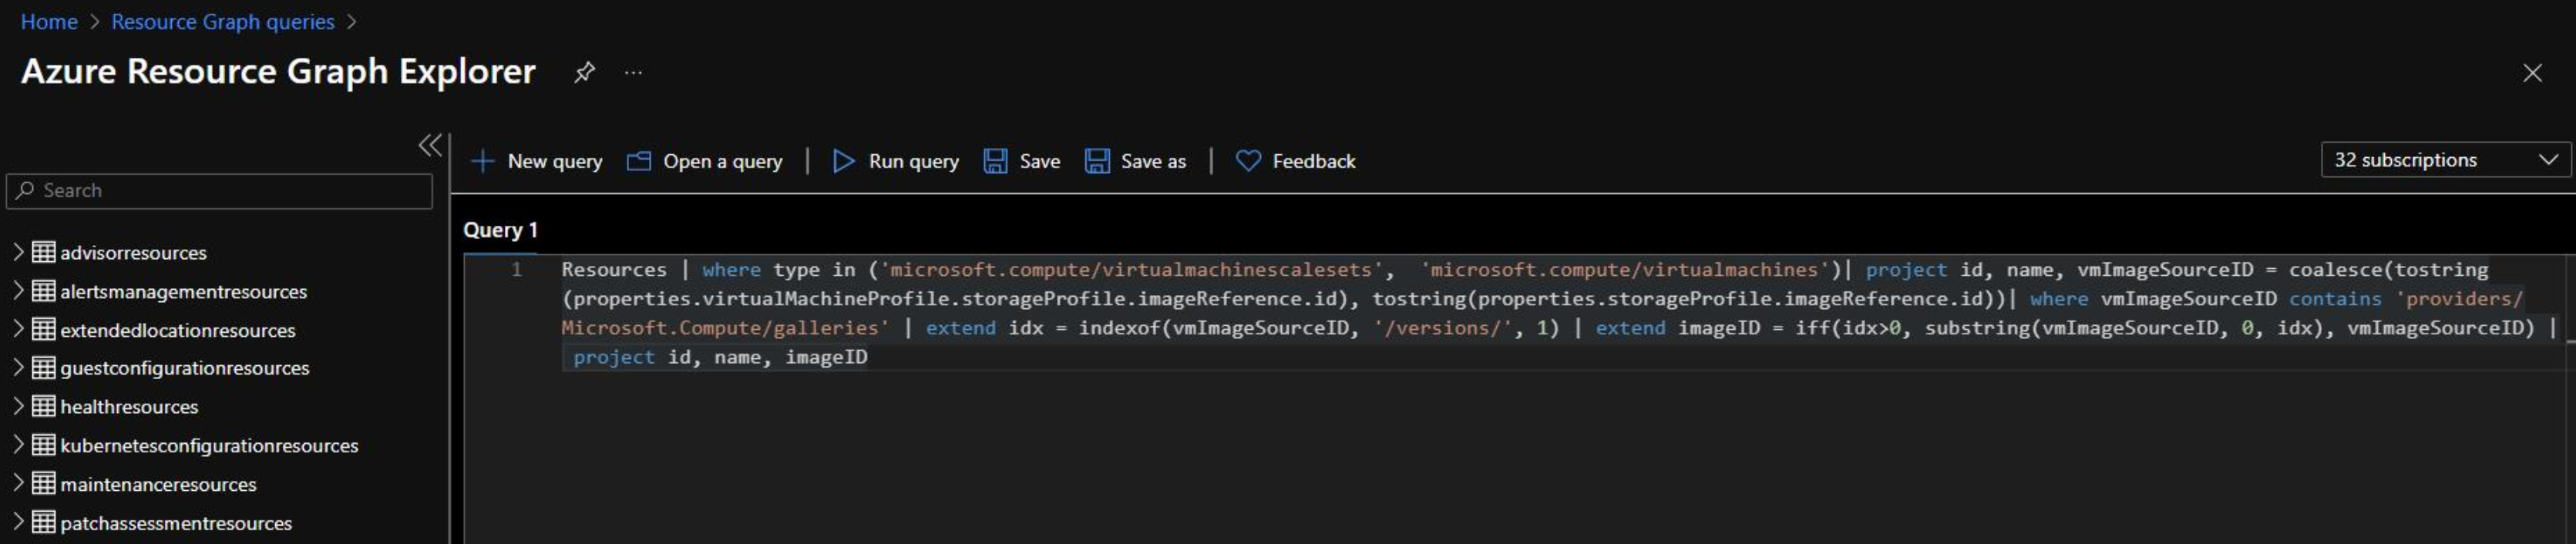
Task: Select the kubernetesconfigurationresources tree item
Action: click(x=209, y=446)
